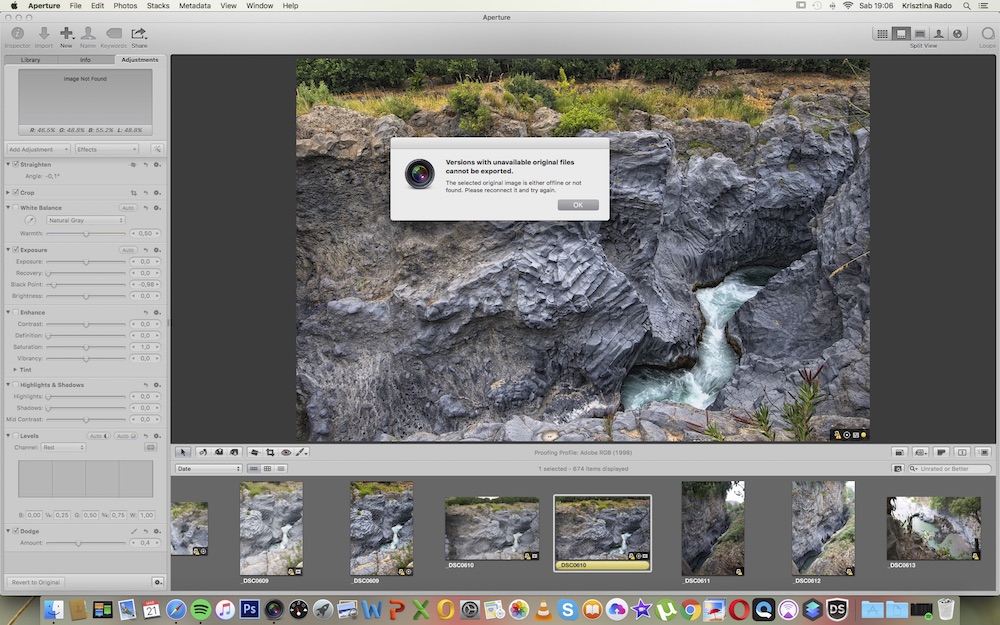
Task: Click the Keywords toolbar icon
Action: 113,34
